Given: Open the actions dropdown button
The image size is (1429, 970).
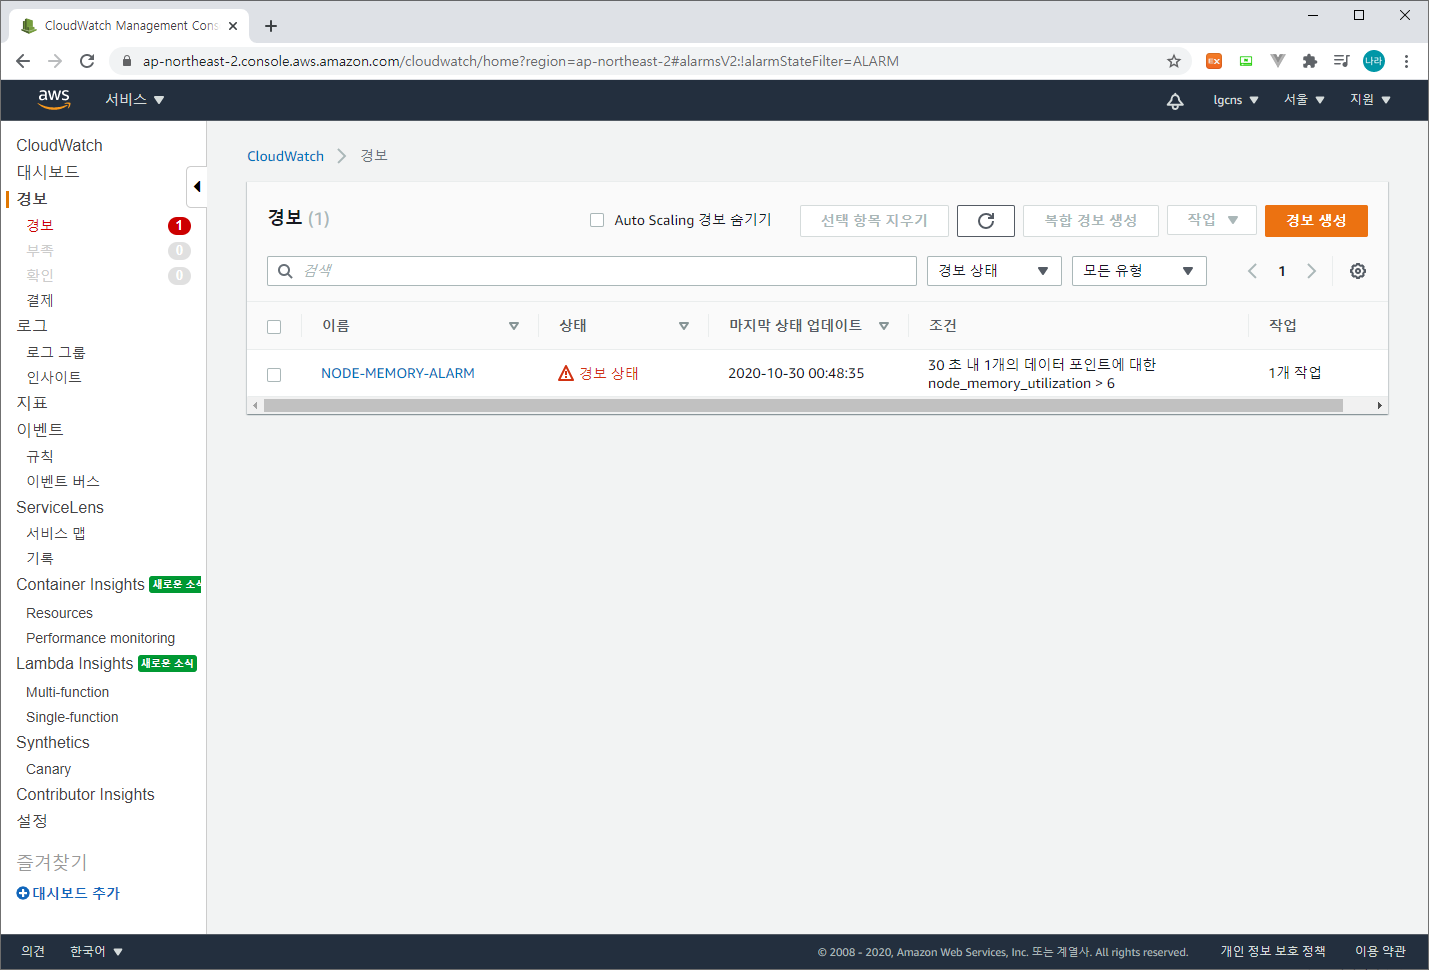Looking at the screenshot, I should [1212, 220].
